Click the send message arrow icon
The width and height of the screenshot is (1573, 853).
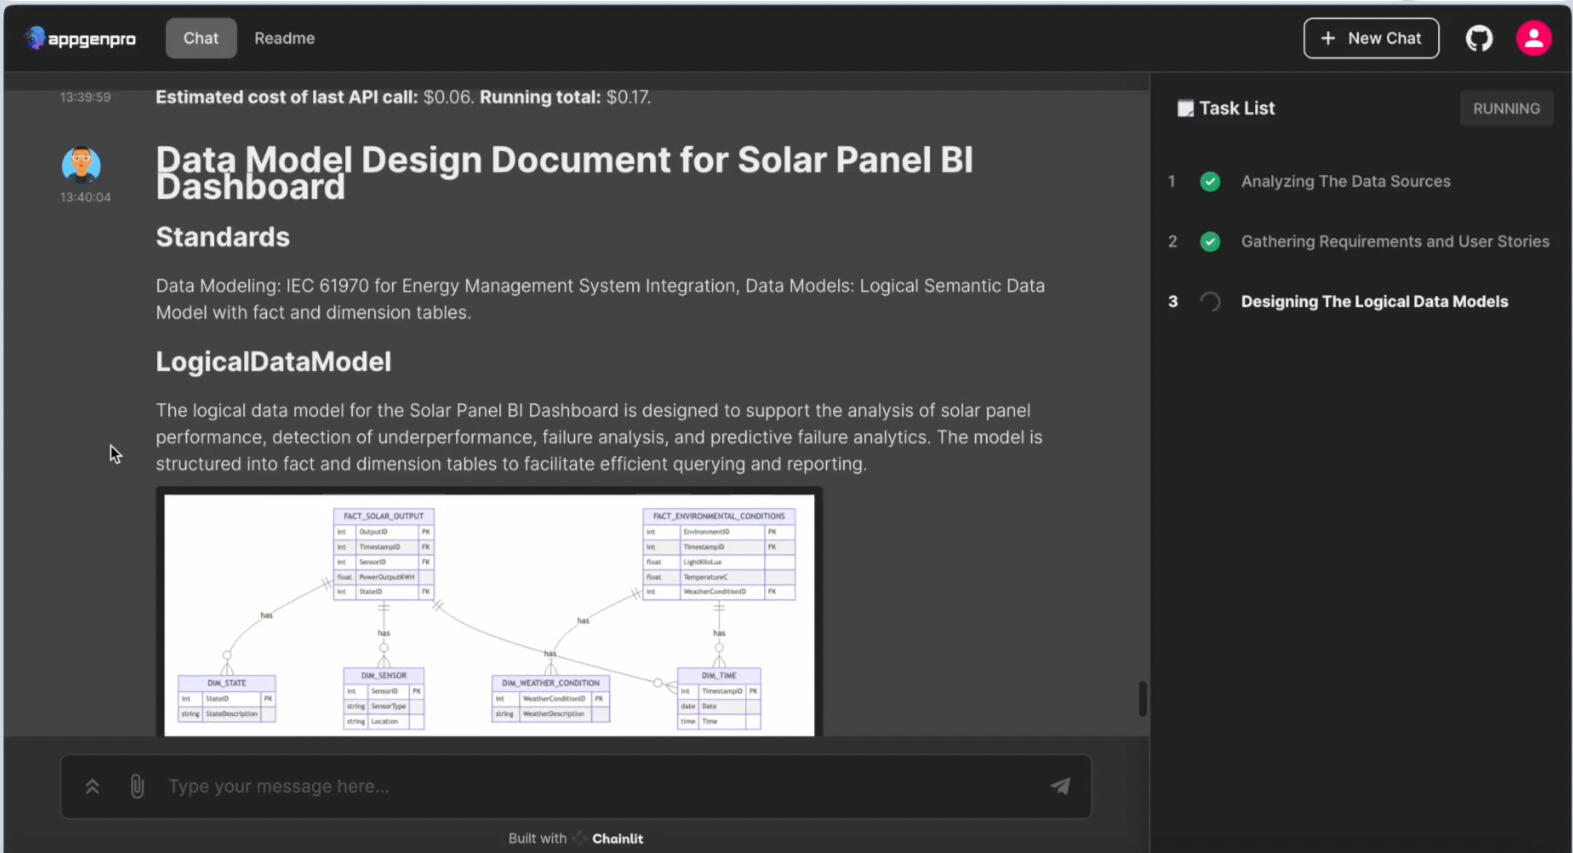[1060, 787]
